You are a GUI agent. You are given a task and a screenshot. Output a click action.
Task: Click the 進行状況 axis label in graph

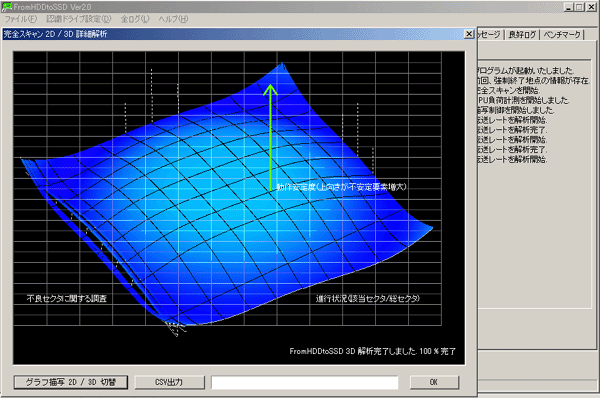coord(368,298)
